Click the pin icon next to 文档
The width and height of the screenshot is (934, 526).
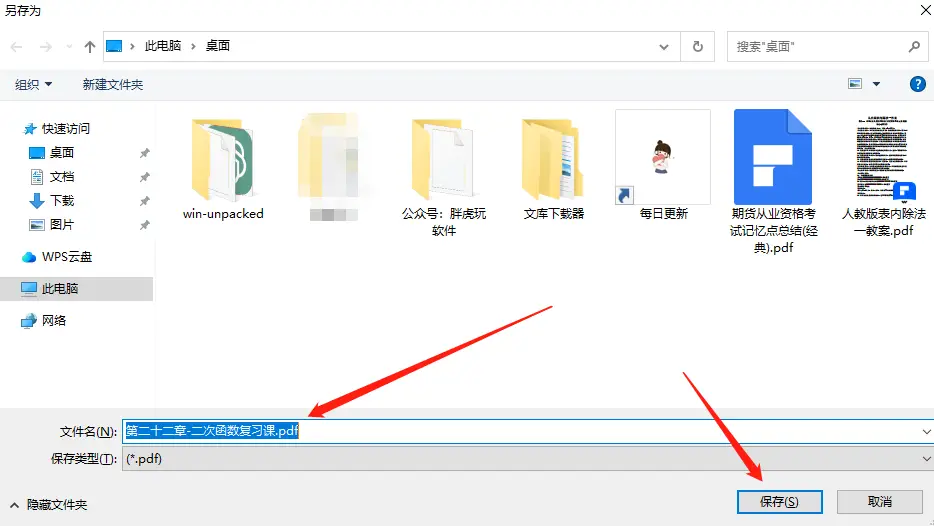click(x=144, y=177)
